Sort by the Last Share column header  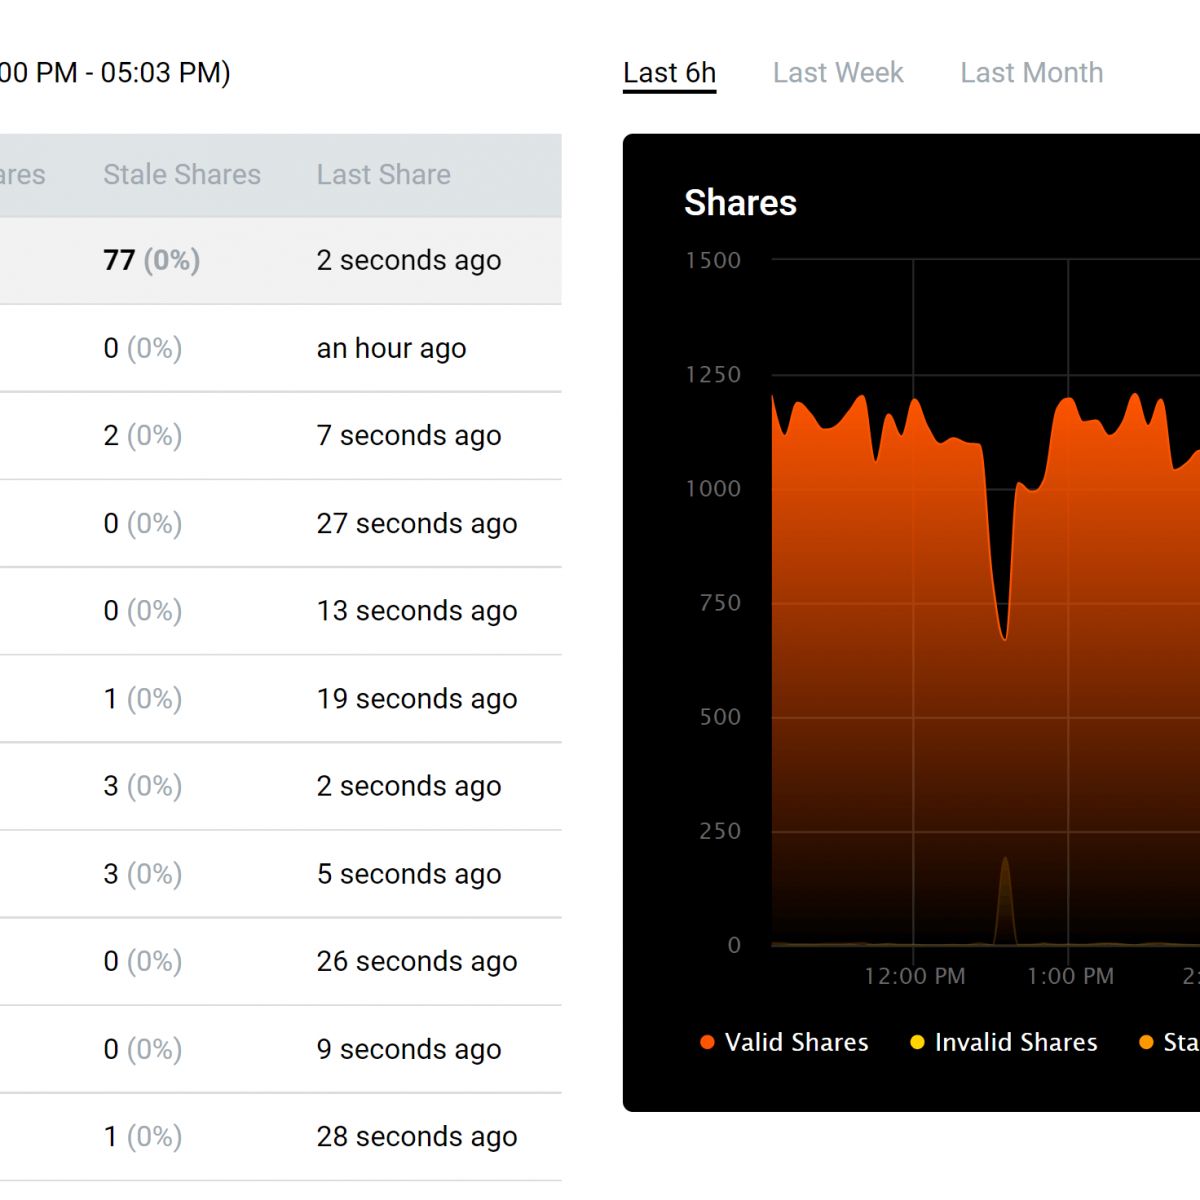[383, 174]
